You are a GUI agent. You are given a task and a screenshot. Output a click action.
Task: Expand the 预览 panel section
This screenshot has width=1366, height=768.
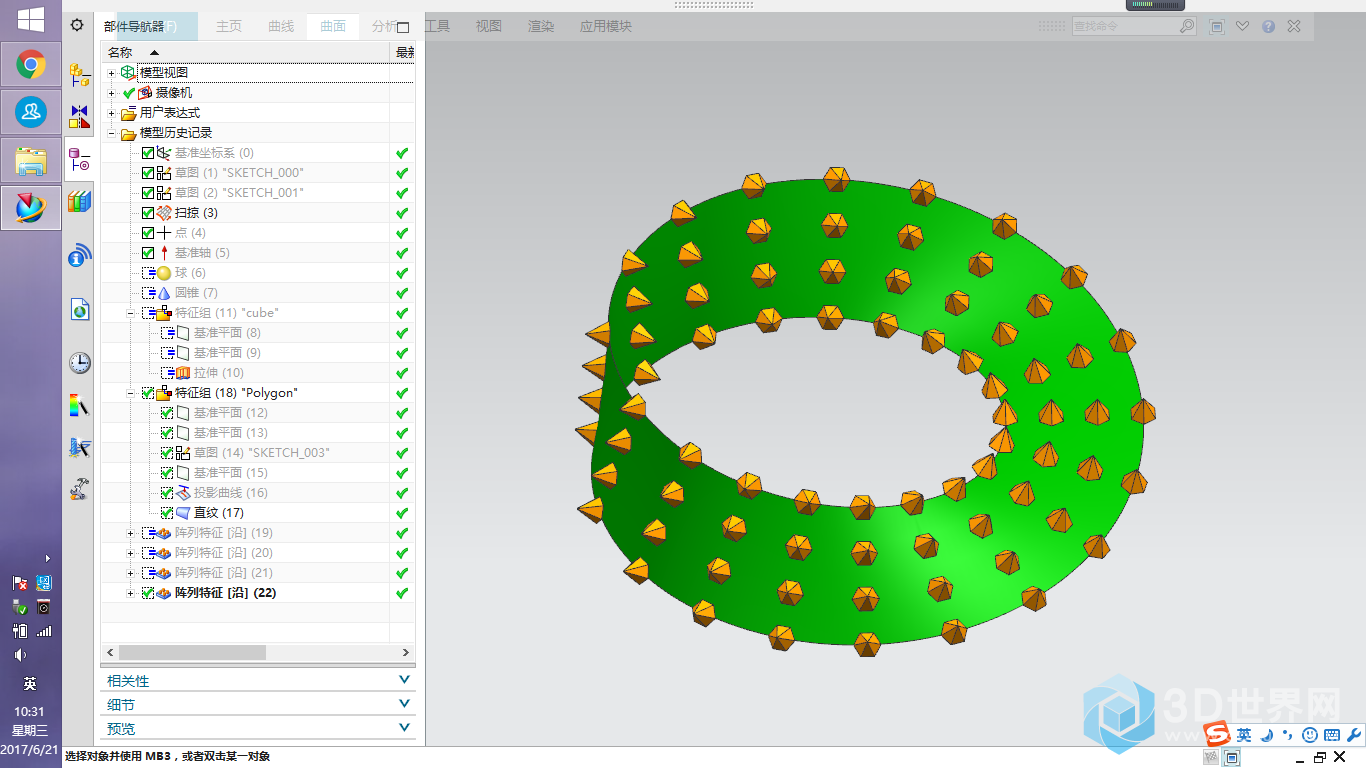tap(258, 728)
